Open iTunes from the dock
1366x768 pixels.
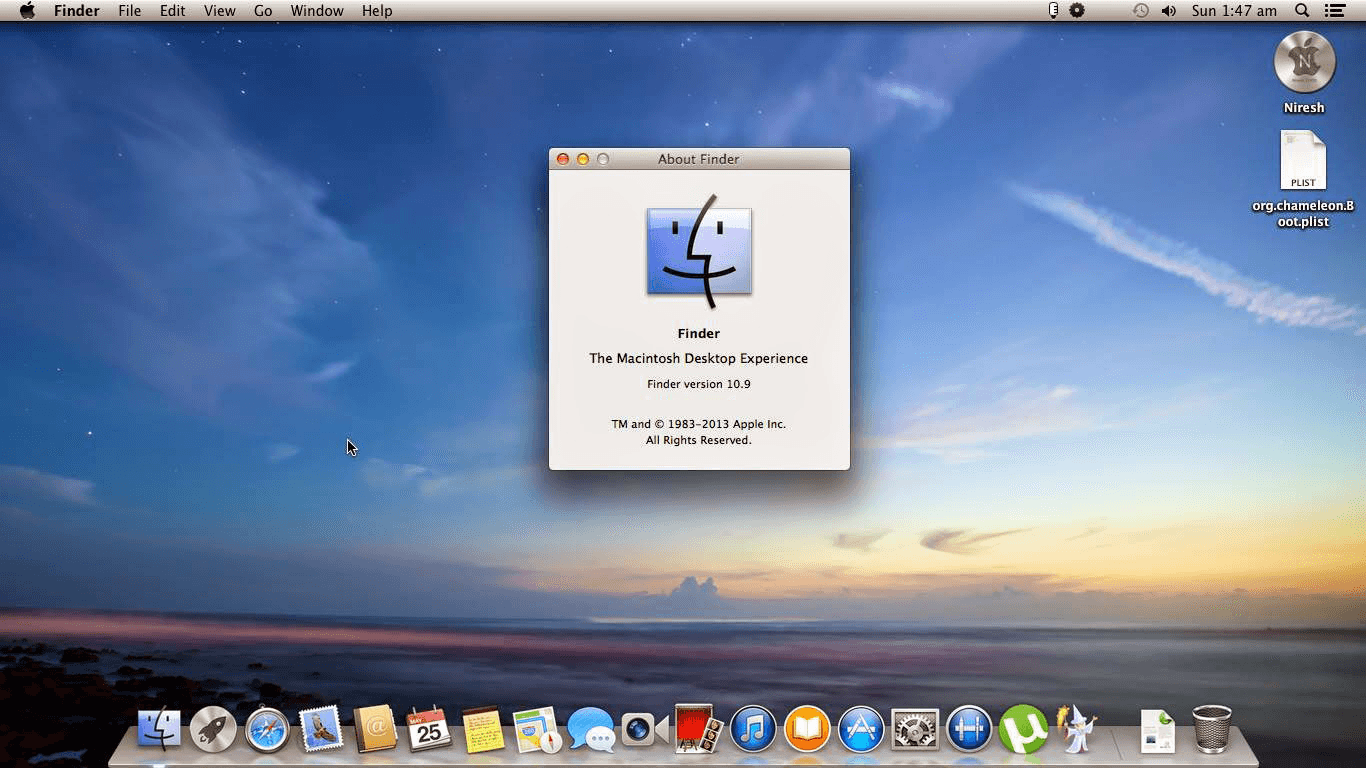coord(753,730)
